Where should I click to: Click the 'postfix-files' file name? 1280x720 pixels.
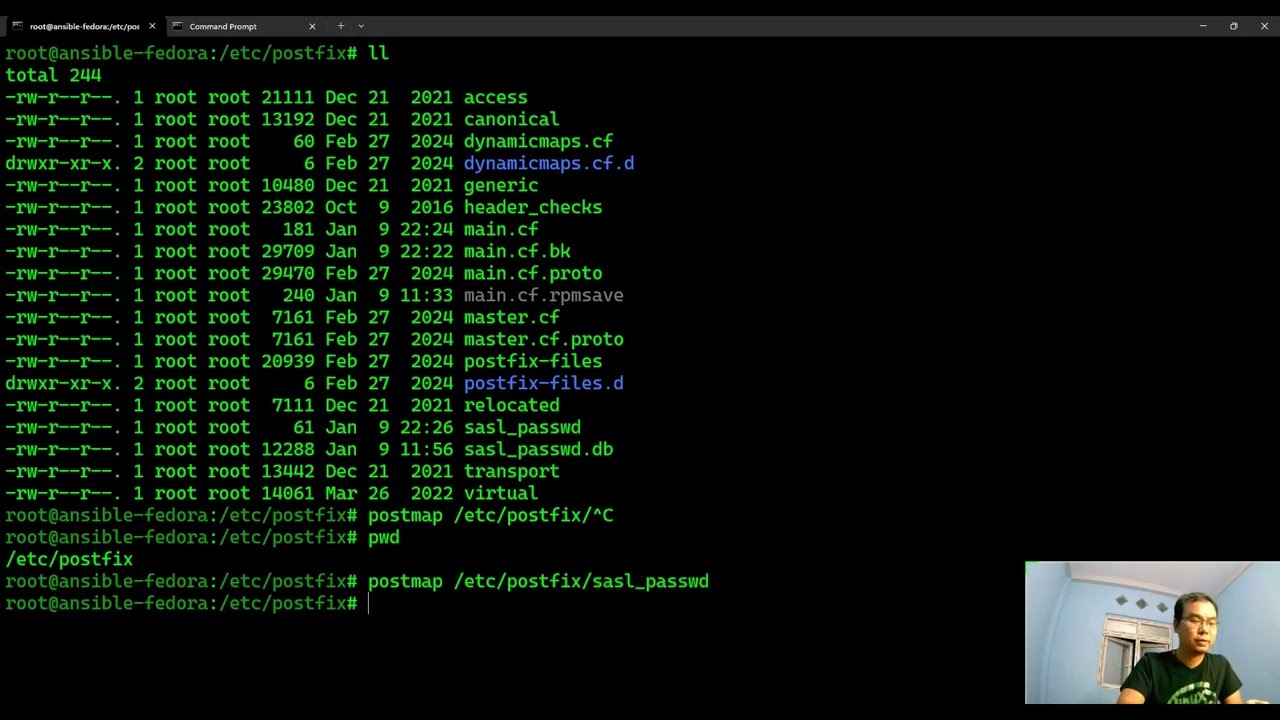point(533,361)
